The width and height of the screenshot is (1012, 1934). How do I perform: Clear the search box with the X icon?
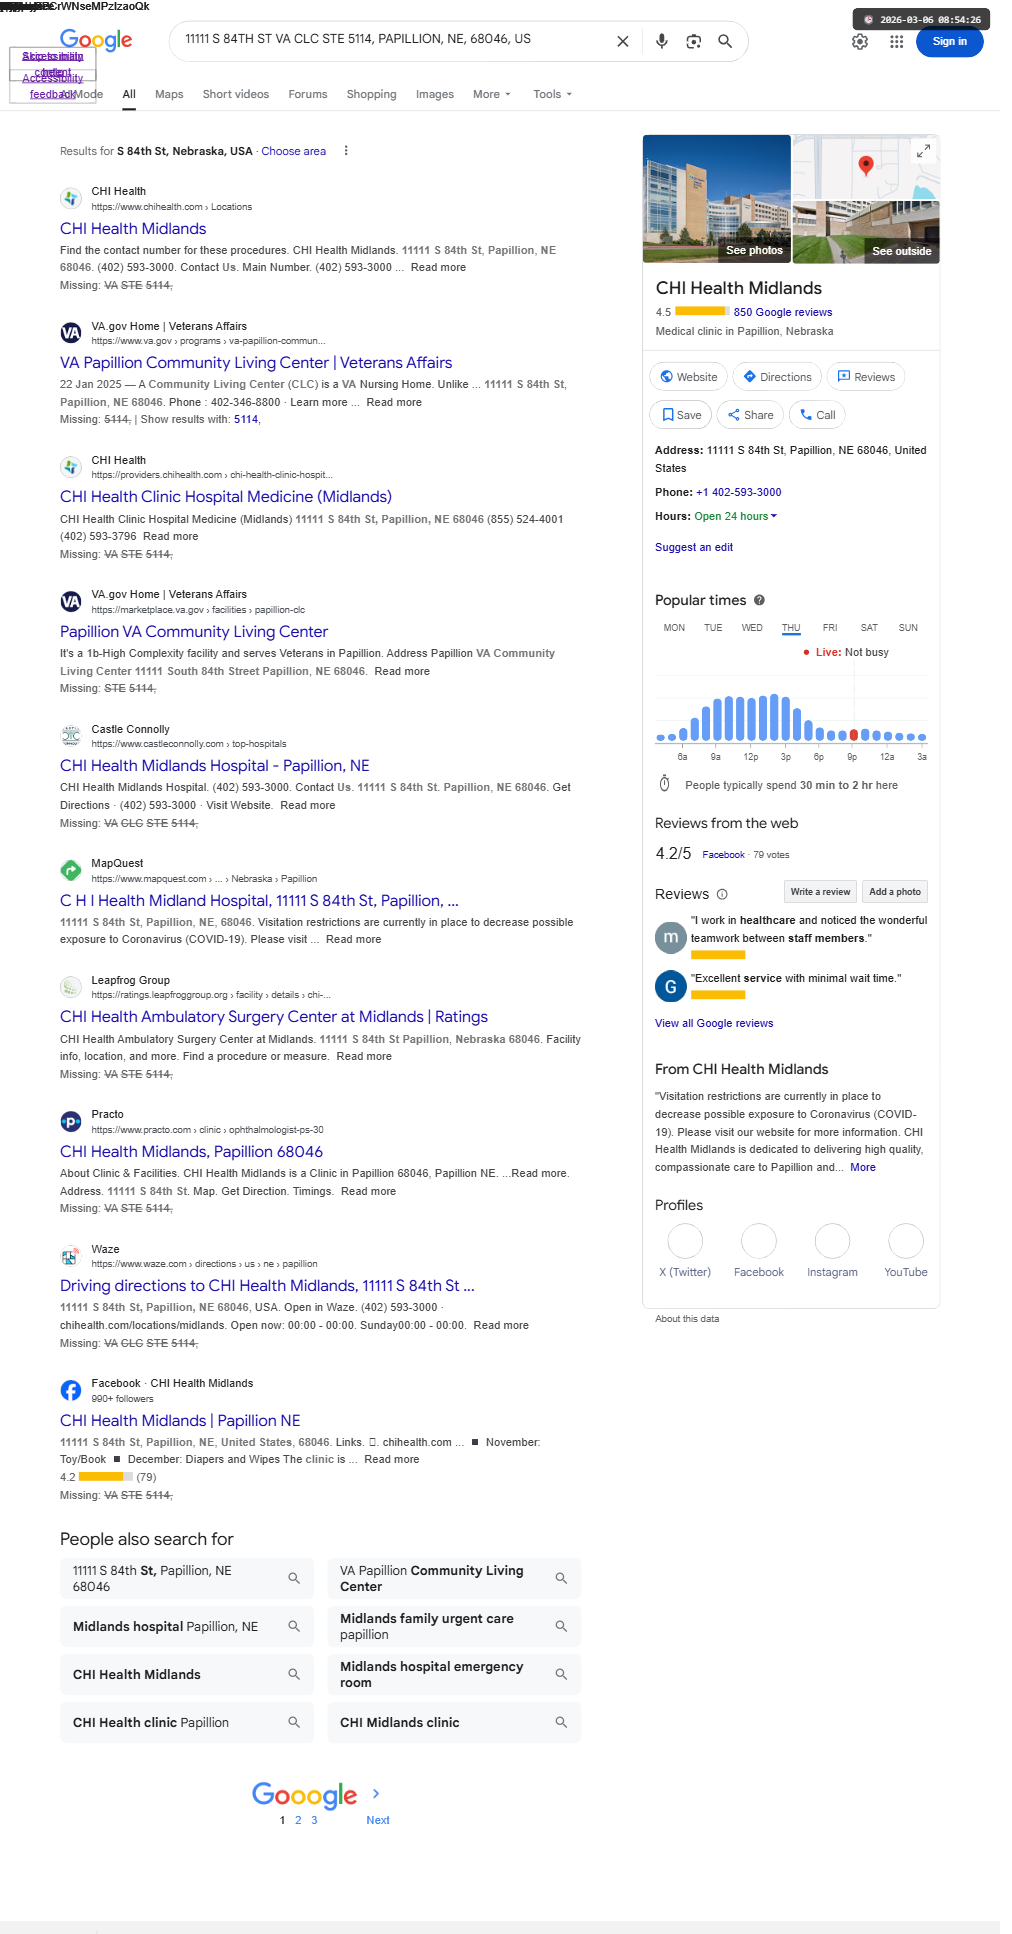(x=622, y=41)
